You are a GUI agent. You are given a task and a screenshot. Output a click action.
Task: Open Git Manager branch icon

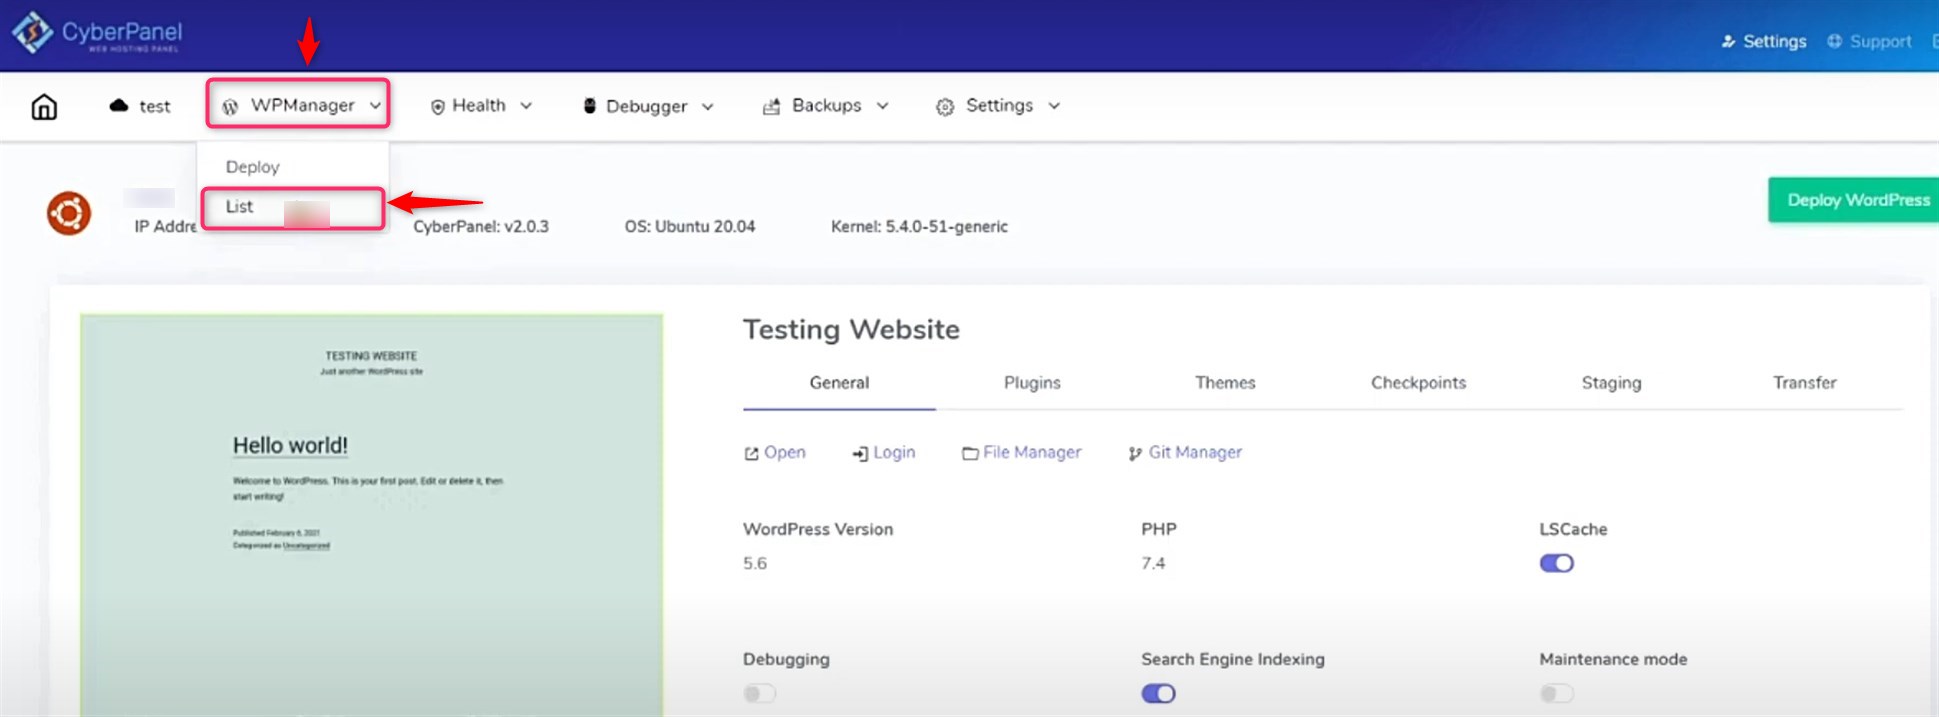1134,453
